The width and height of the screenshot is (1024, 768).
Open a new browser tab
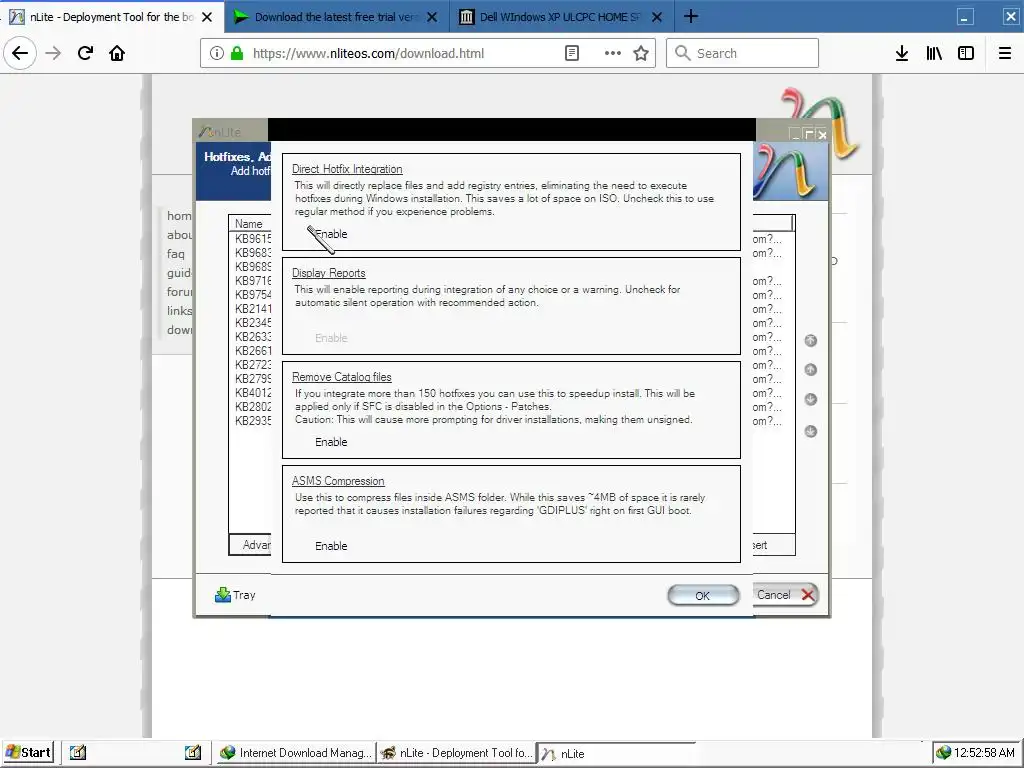[x=691, y=16]
